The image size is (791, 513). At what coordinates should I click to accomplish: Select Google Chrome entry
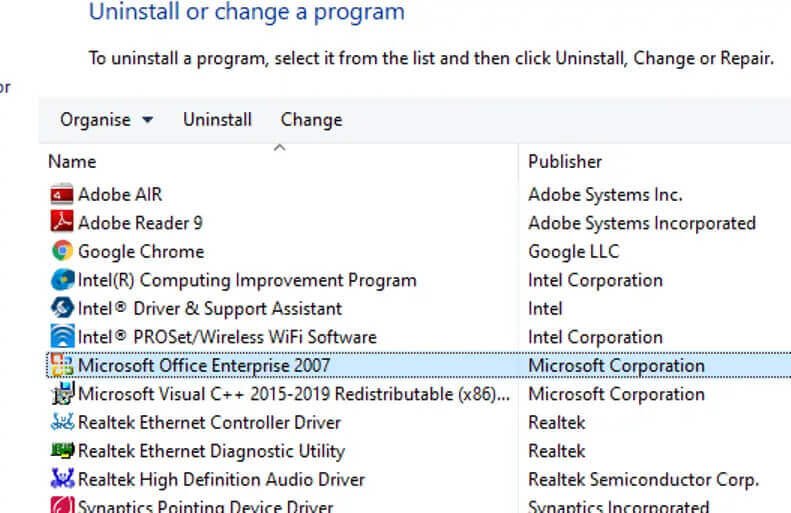(x=141, y=251)
